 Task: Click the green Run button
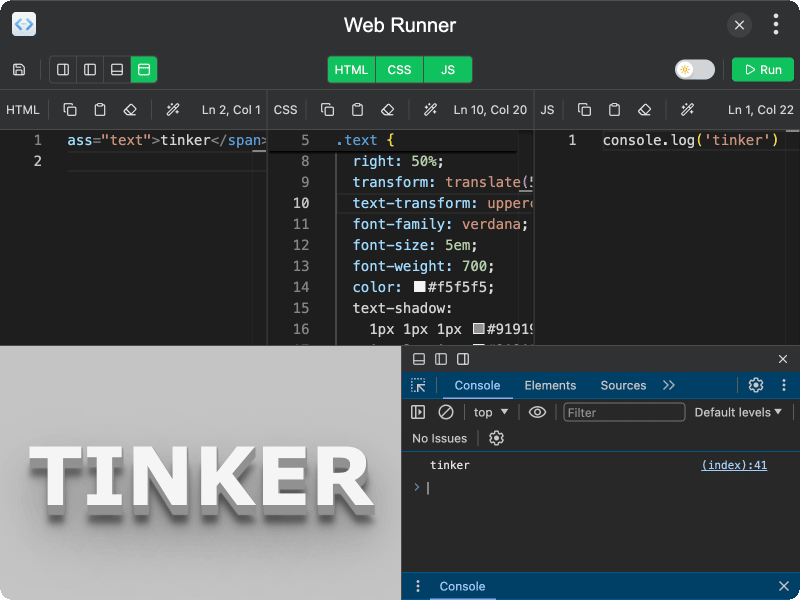(x=763, y=69)
